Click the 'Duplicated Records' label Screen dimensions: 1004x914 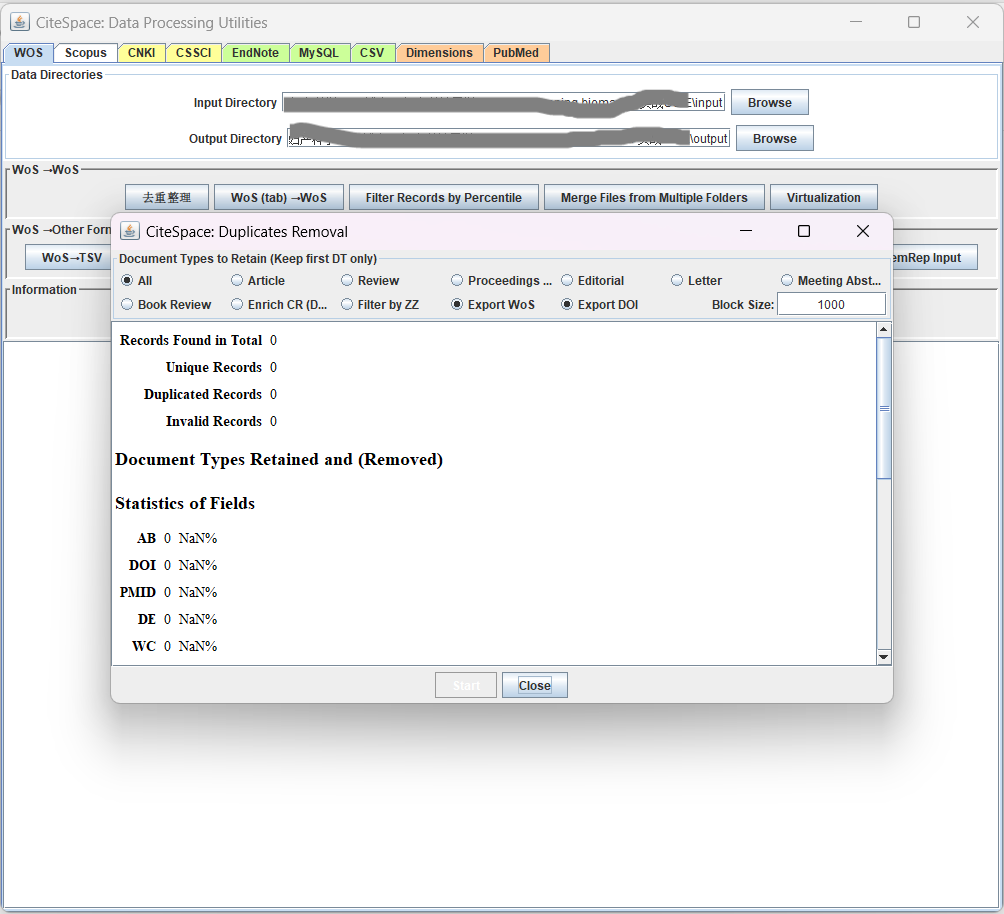pos(203,394)
